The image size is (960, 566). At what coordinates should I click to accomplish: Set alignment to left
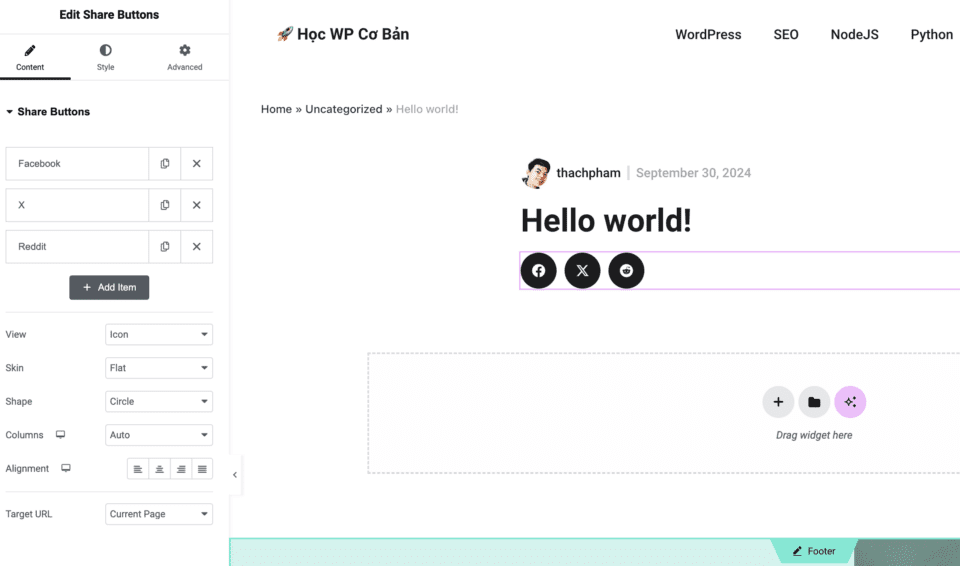(138, 469)
